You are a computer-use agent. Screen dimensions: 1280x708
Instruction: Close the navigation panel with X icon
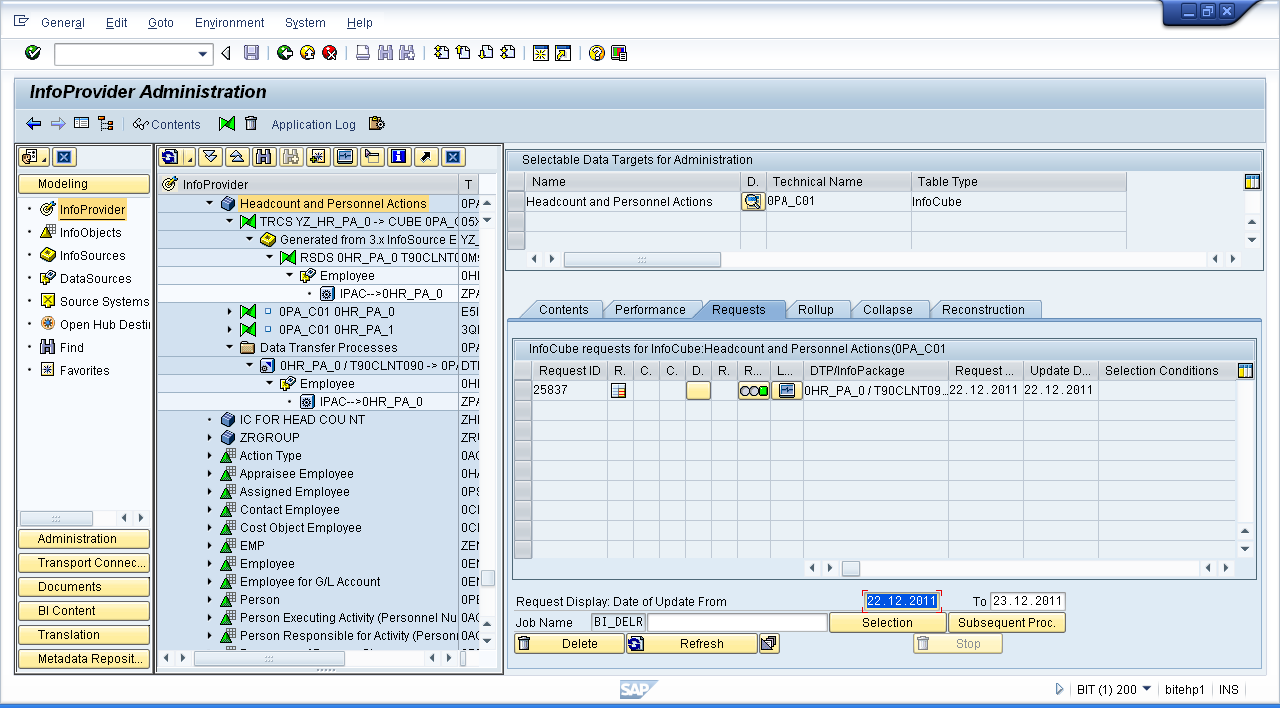[64, 157]
